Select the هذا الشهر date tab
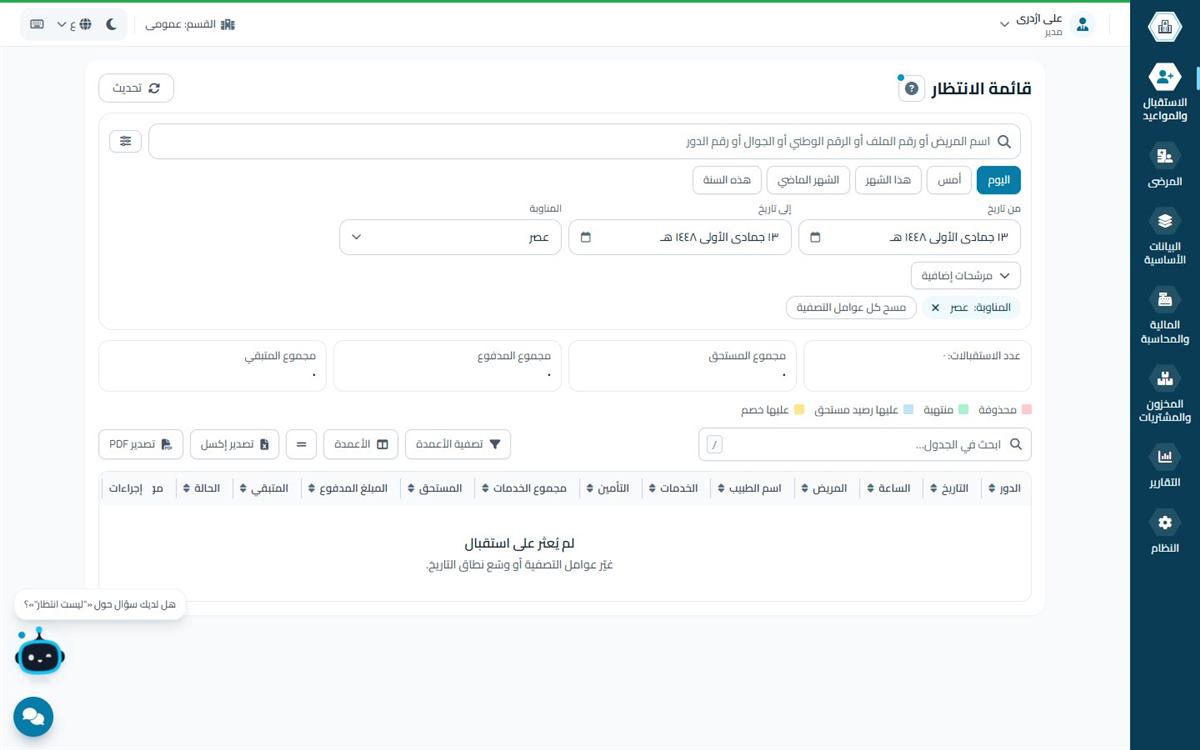 click(x=888, y=180)
